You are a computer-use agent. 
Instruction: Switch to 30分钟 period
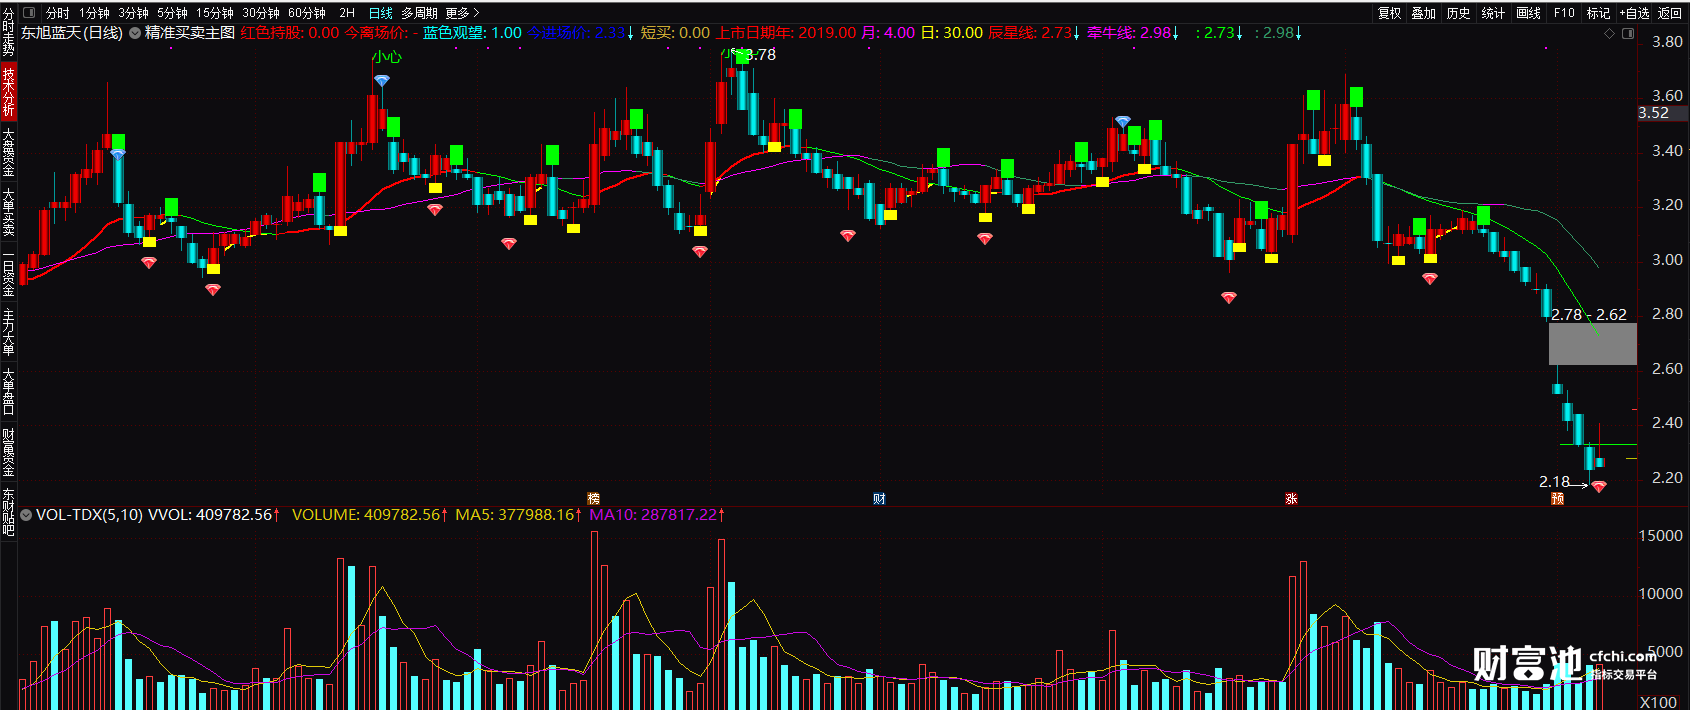[260, 13]
